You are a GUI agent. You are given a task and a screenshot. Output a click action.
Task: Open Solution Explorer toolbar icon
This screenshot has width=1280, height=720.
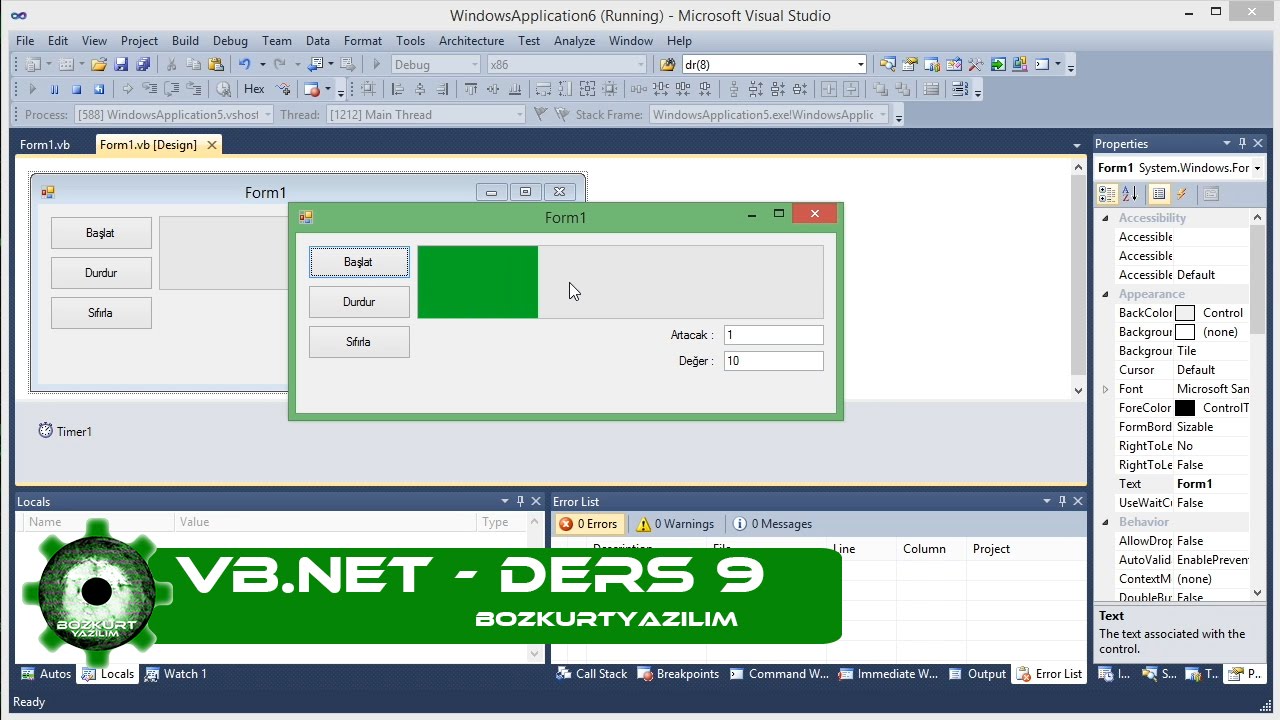click(x=887, y=64)
